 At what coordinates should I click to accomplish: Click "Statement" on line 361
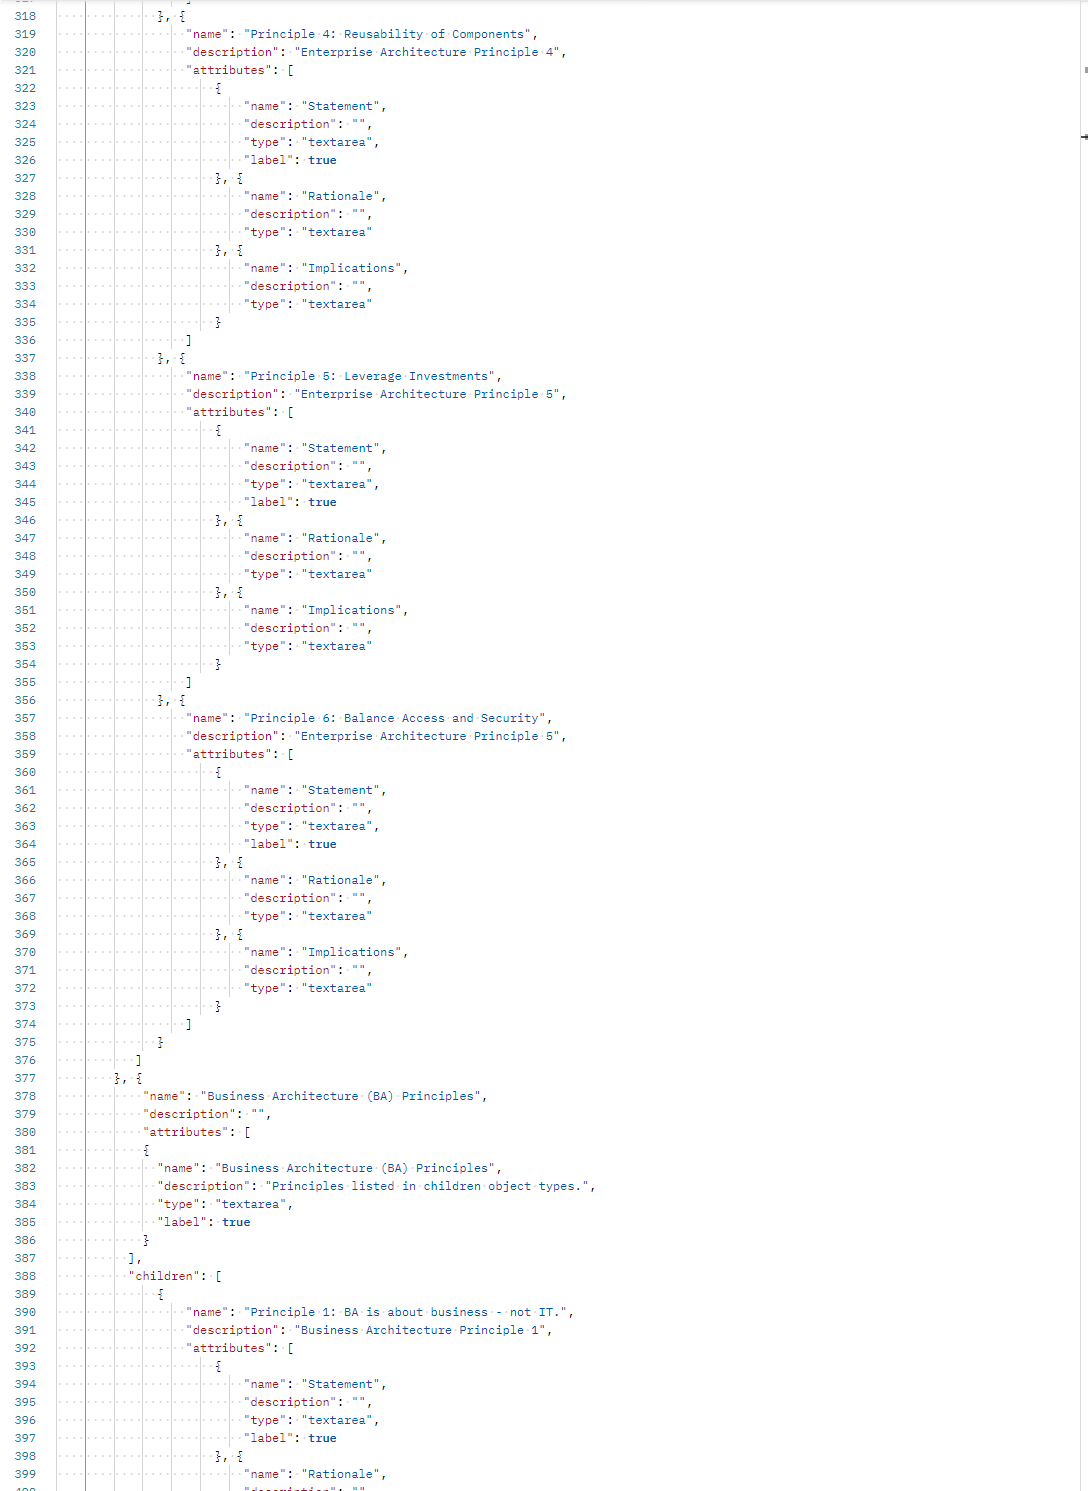[x=341, y=790]
